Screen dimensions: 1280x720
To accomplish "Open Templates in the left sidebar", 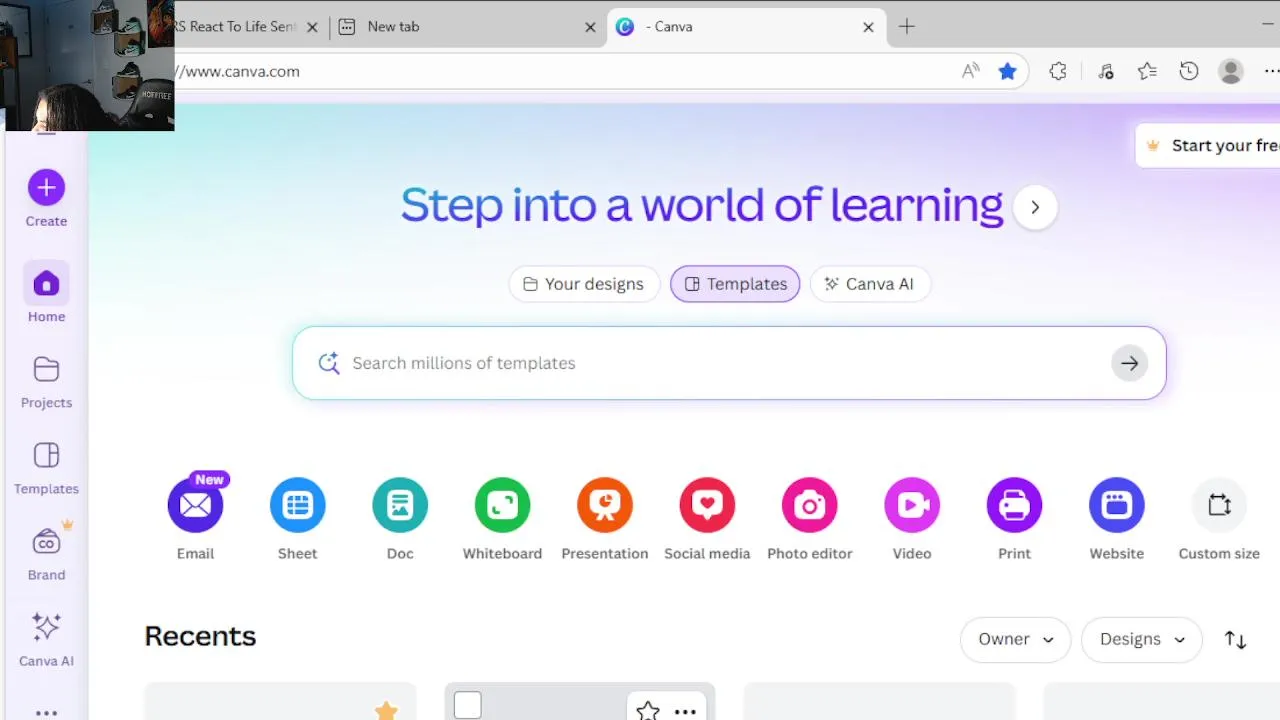I will coord(46,468).
